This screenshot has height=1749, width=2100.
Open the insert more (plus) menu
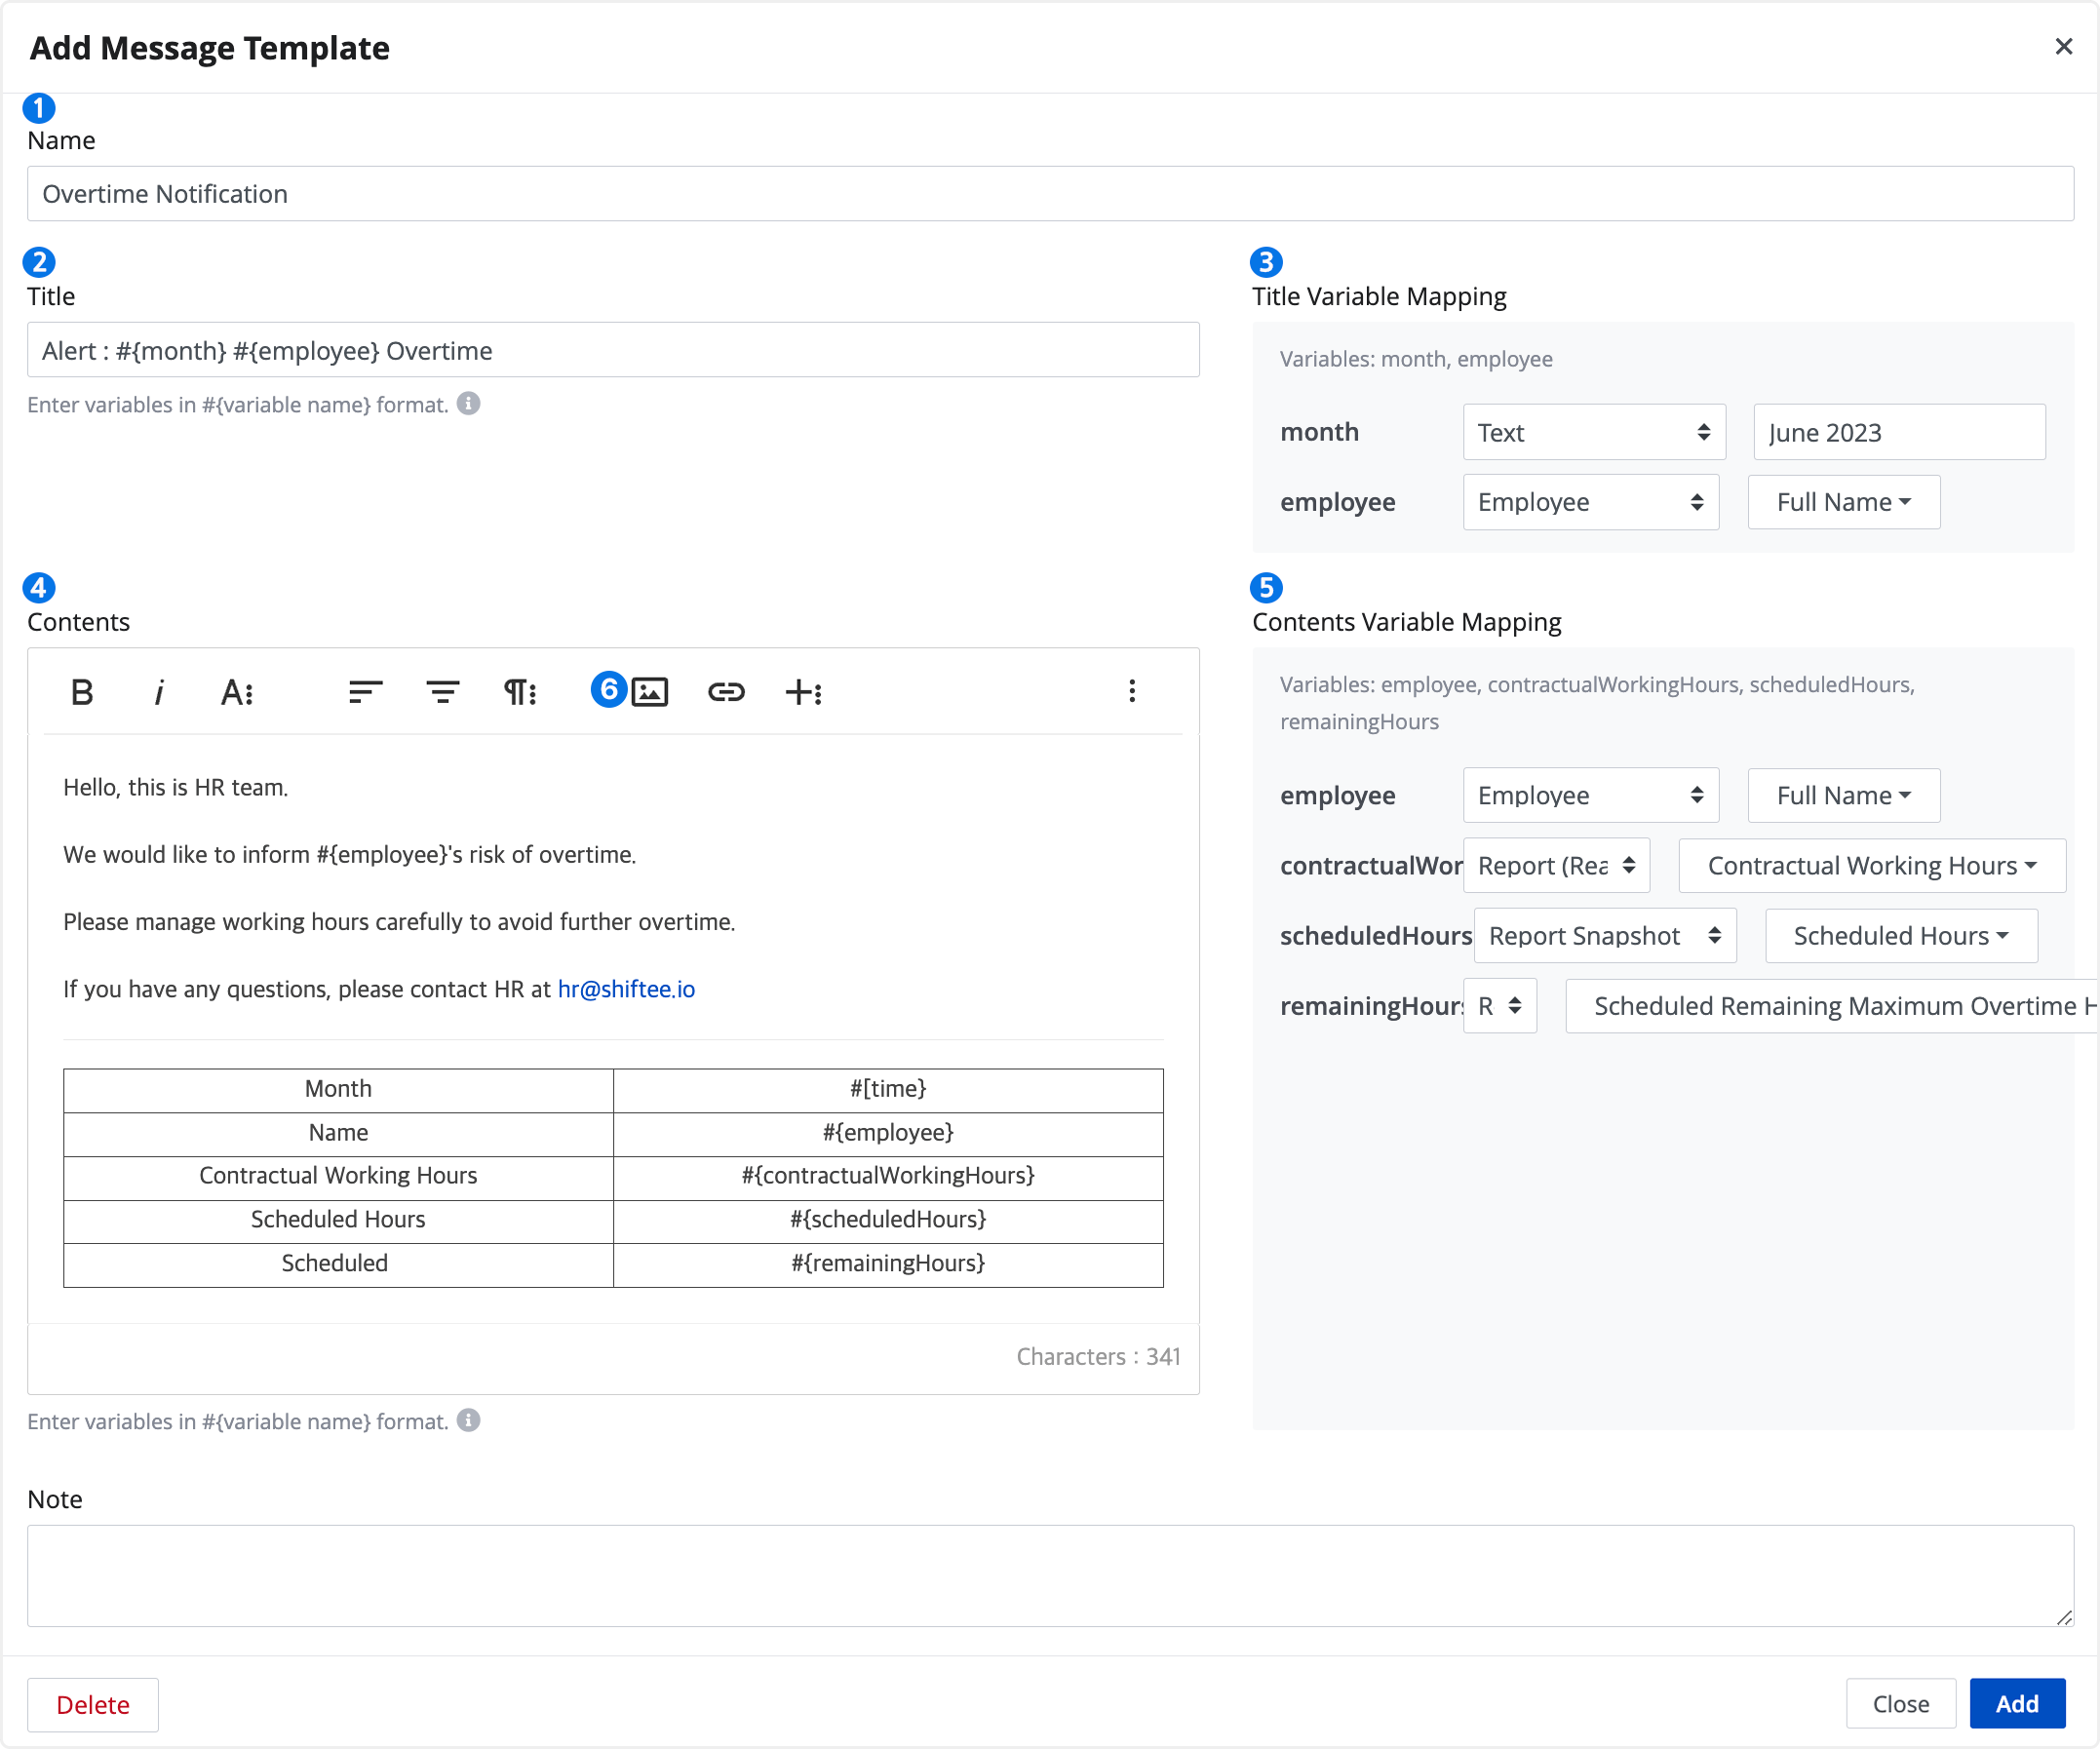pos(803,692)
